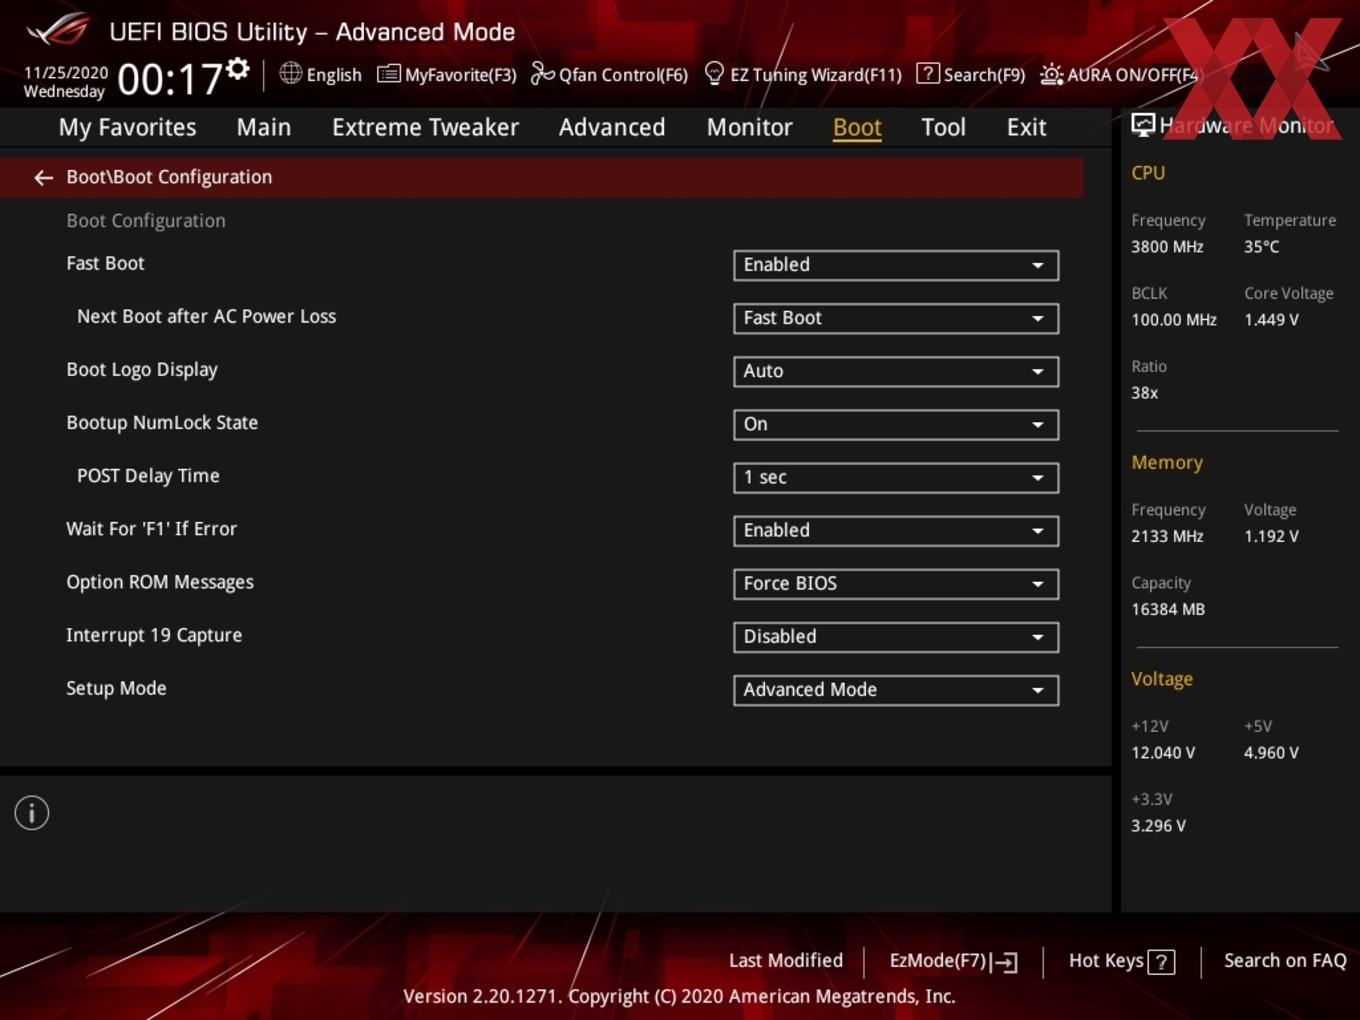Click the 1.449 V core voltage value
Screen dimensions: 1360x1020
(x=1271, y=320)
